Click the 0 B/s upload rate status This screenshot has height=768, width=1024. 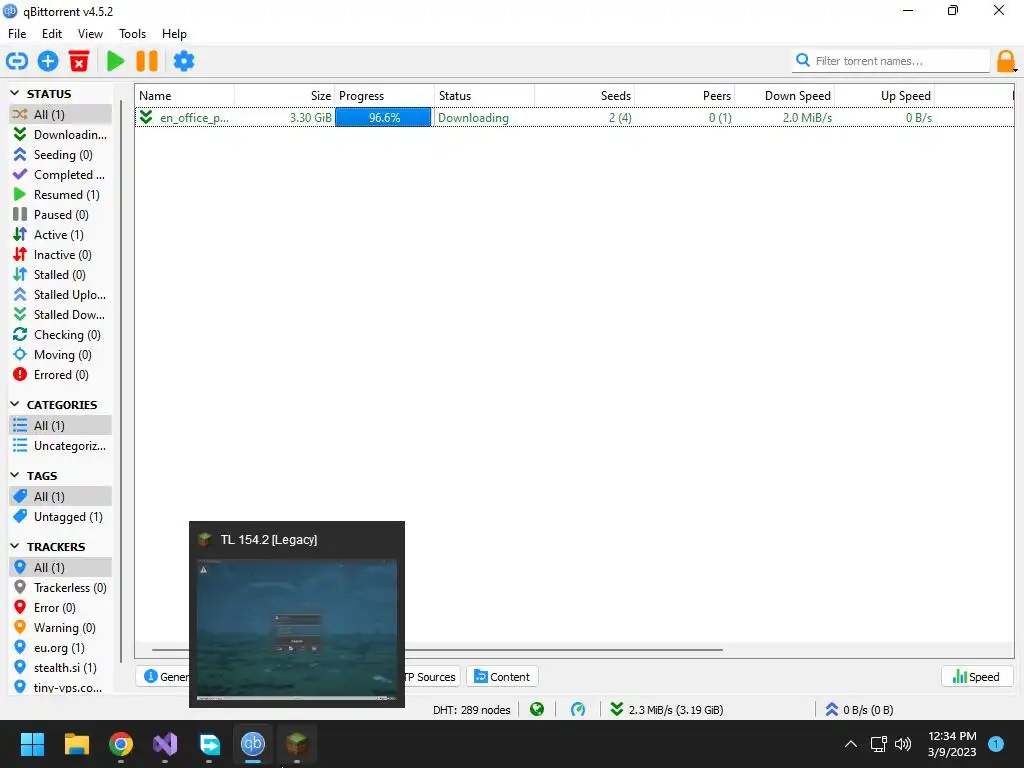click(859, 710)
